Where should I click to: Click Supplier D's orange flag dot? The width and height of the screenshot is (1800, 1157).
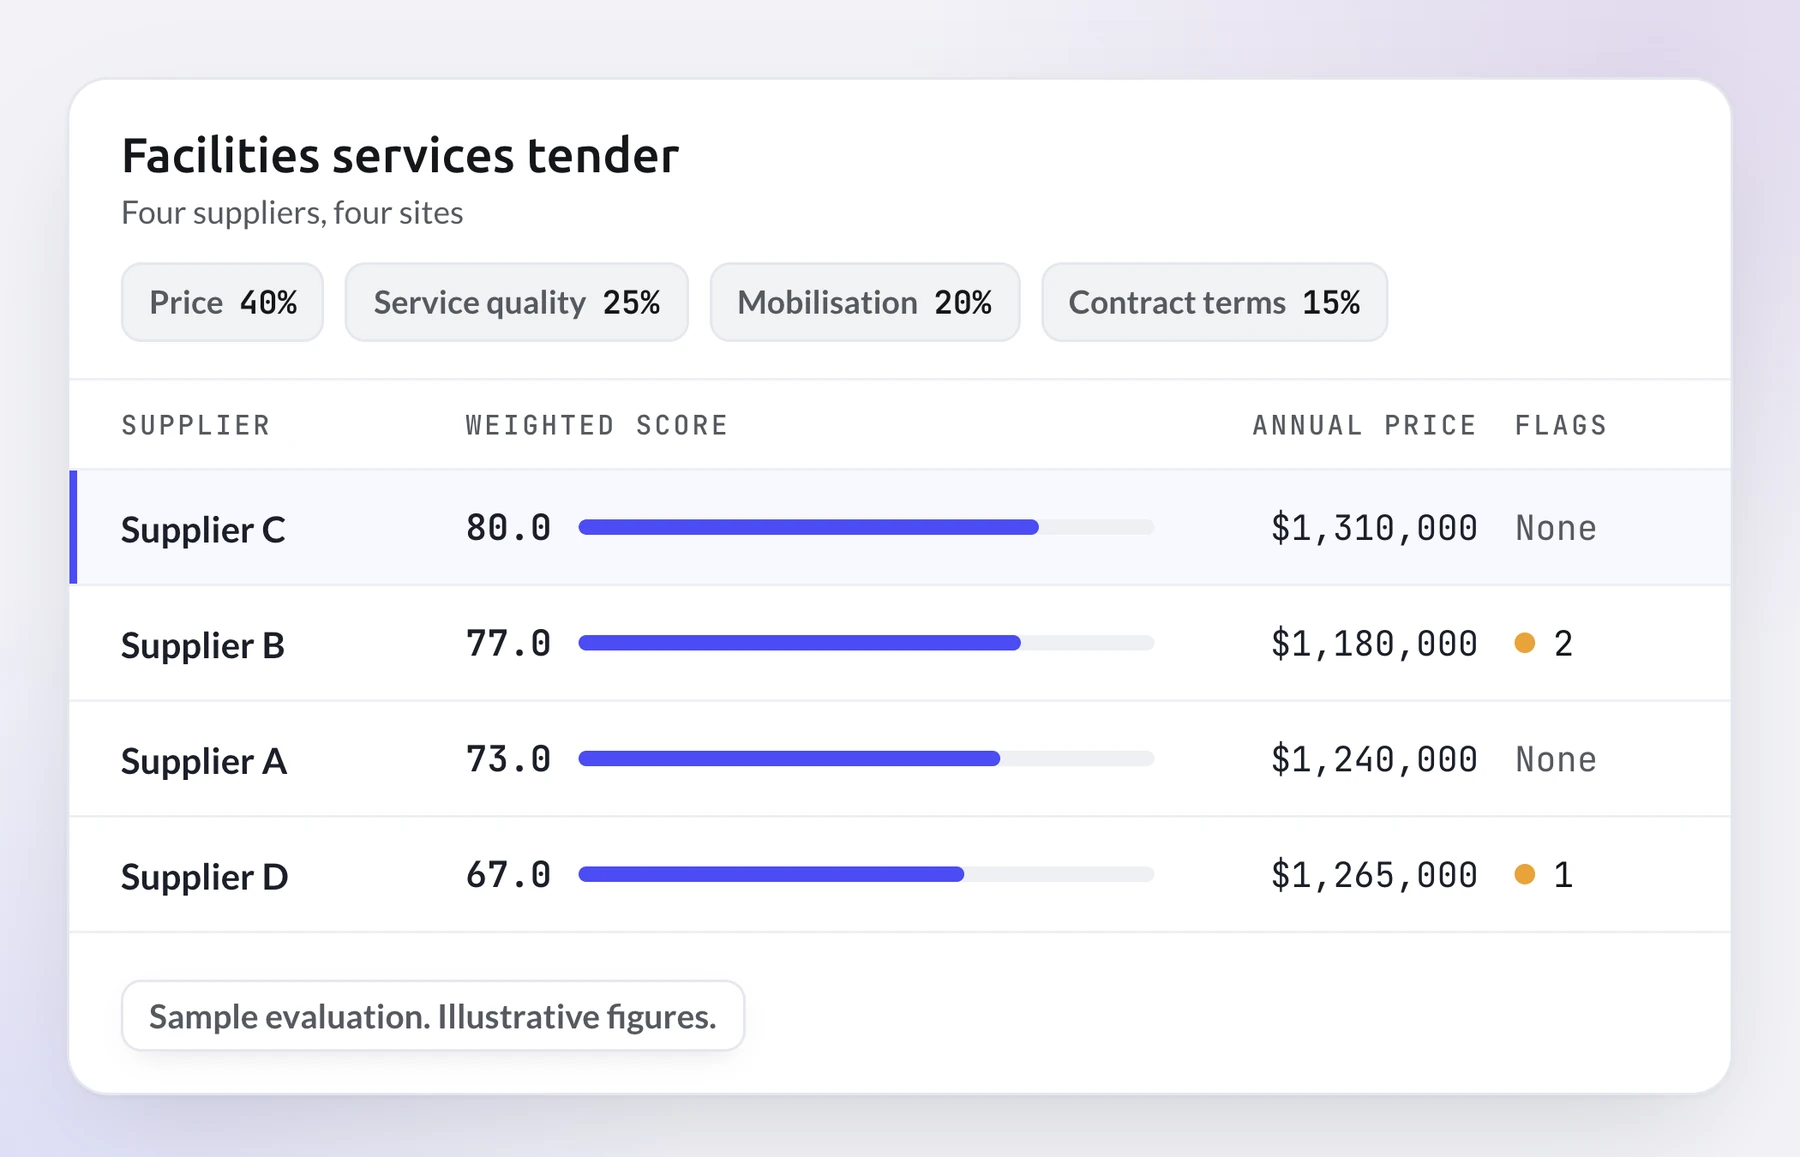[x=1525, y=874]
